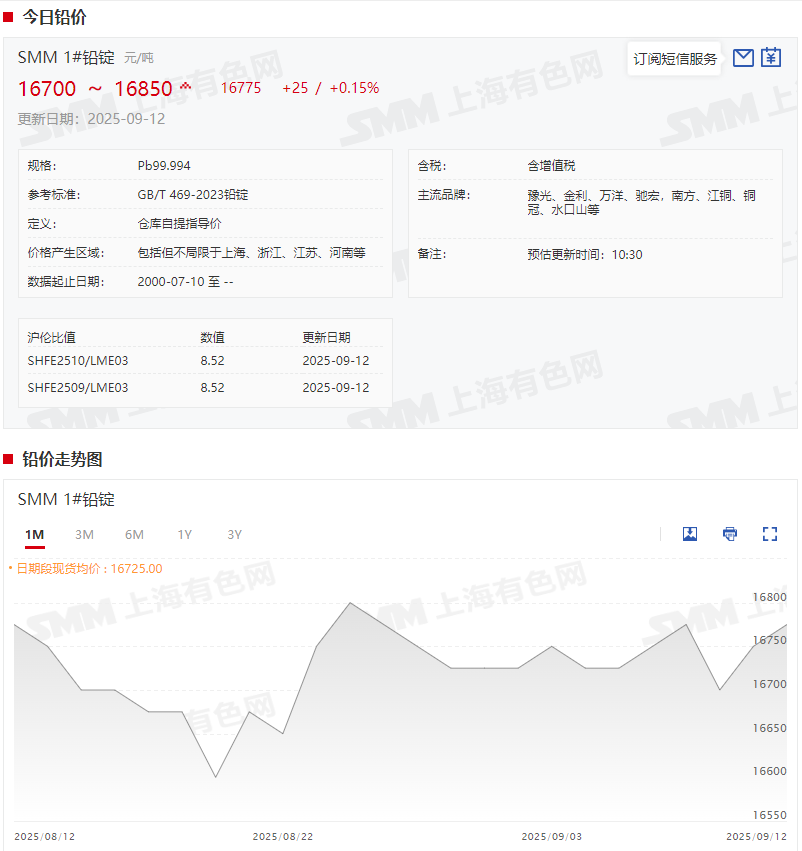This screenshot has height=851, width=802.
Task: Click the mainstream brands list 豫光、金利
Action: pos(641,202)
